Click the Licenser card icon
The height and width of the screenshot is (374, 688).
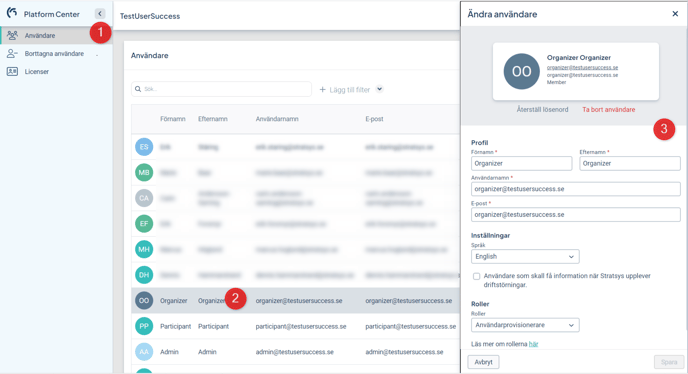tap(12, 72)
